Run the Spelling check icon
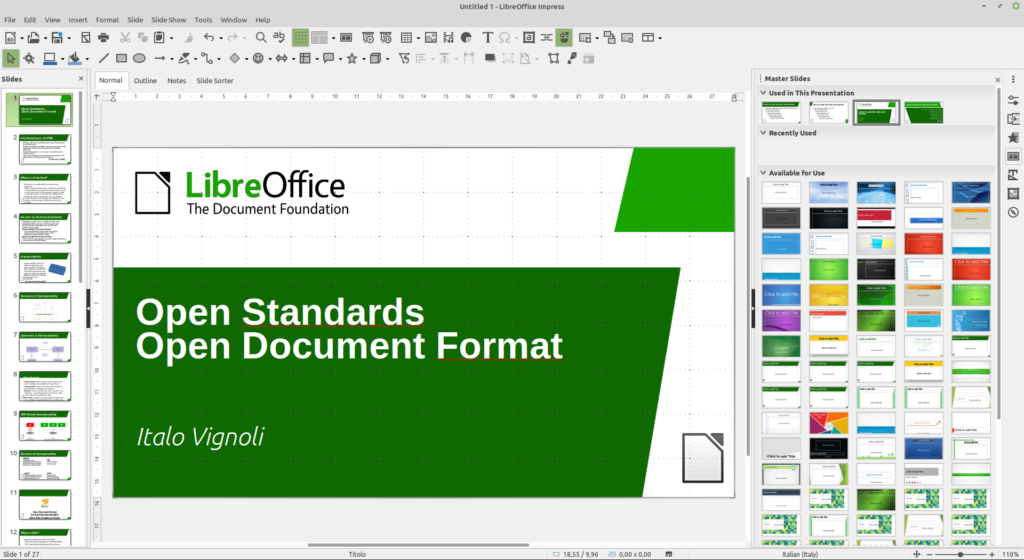 [x=279, y=38]
